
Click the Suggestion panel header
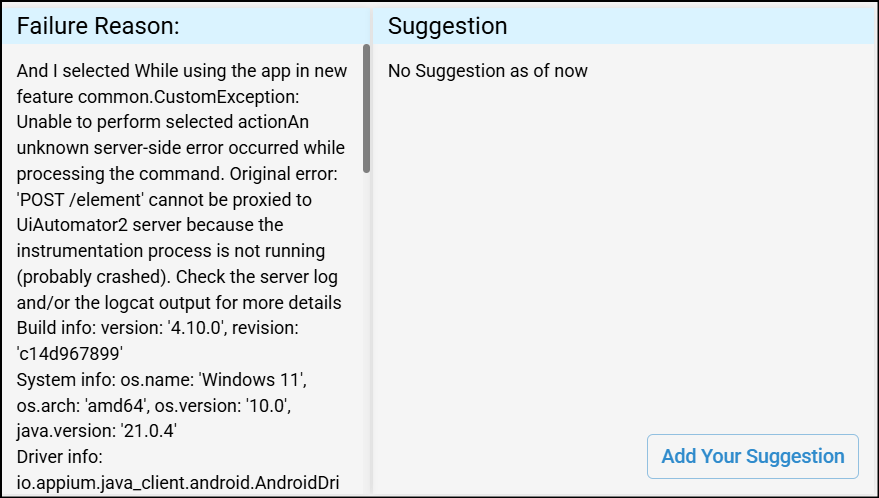click(x=447, y=27)
